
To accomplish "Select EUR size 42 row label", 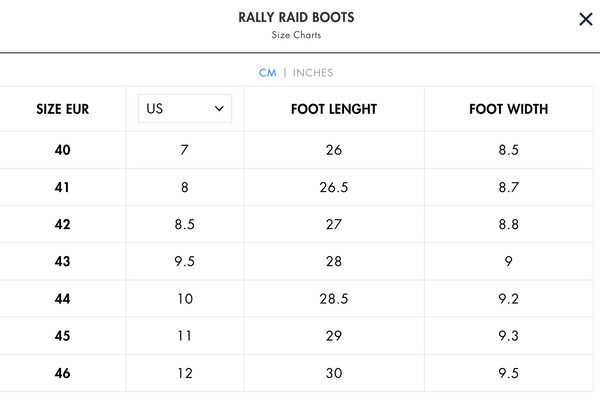I will click(x=62, y=225).
